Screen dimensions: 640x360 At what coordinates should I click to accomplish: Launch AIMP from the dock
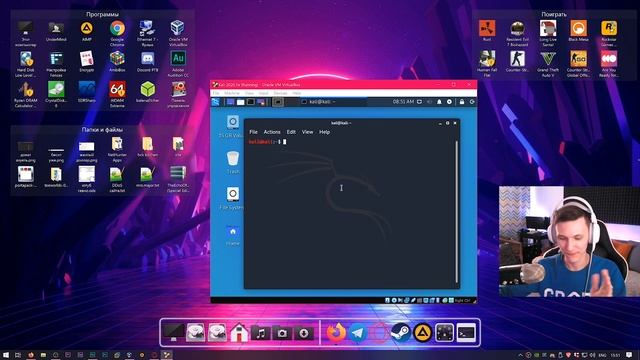(422, 333)
